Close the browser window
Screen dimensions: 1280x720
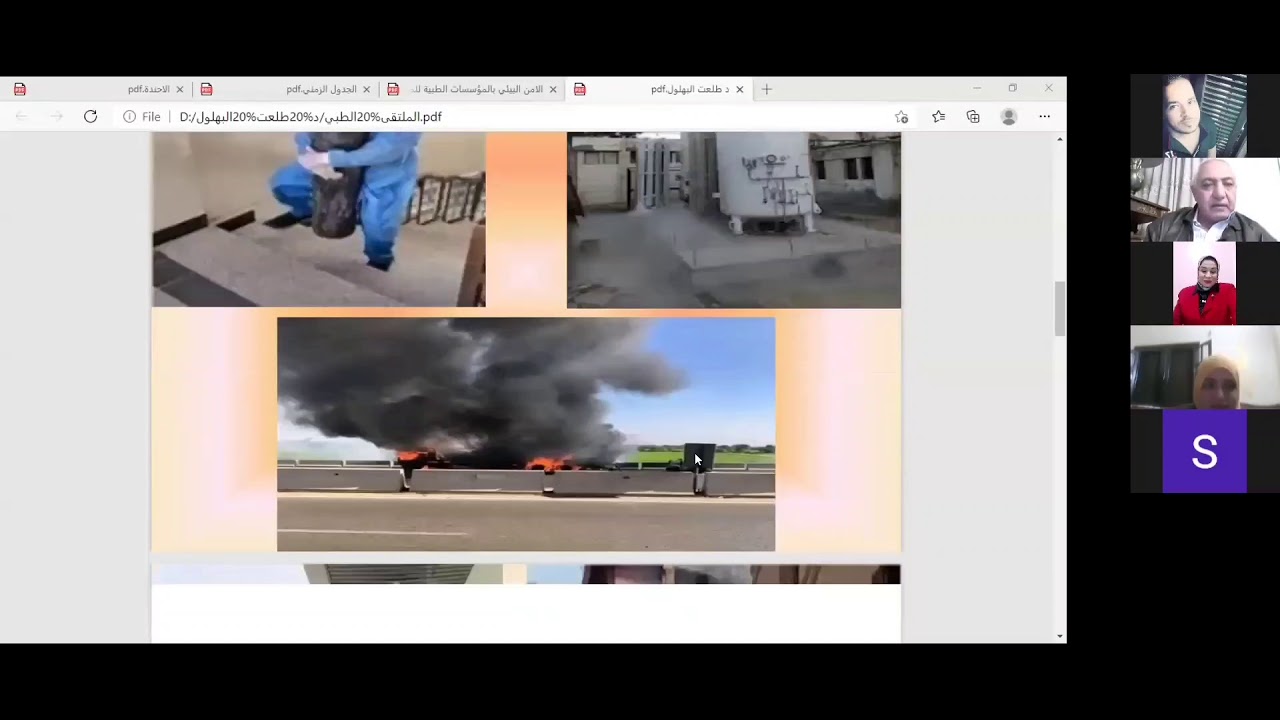(1048, 88)
